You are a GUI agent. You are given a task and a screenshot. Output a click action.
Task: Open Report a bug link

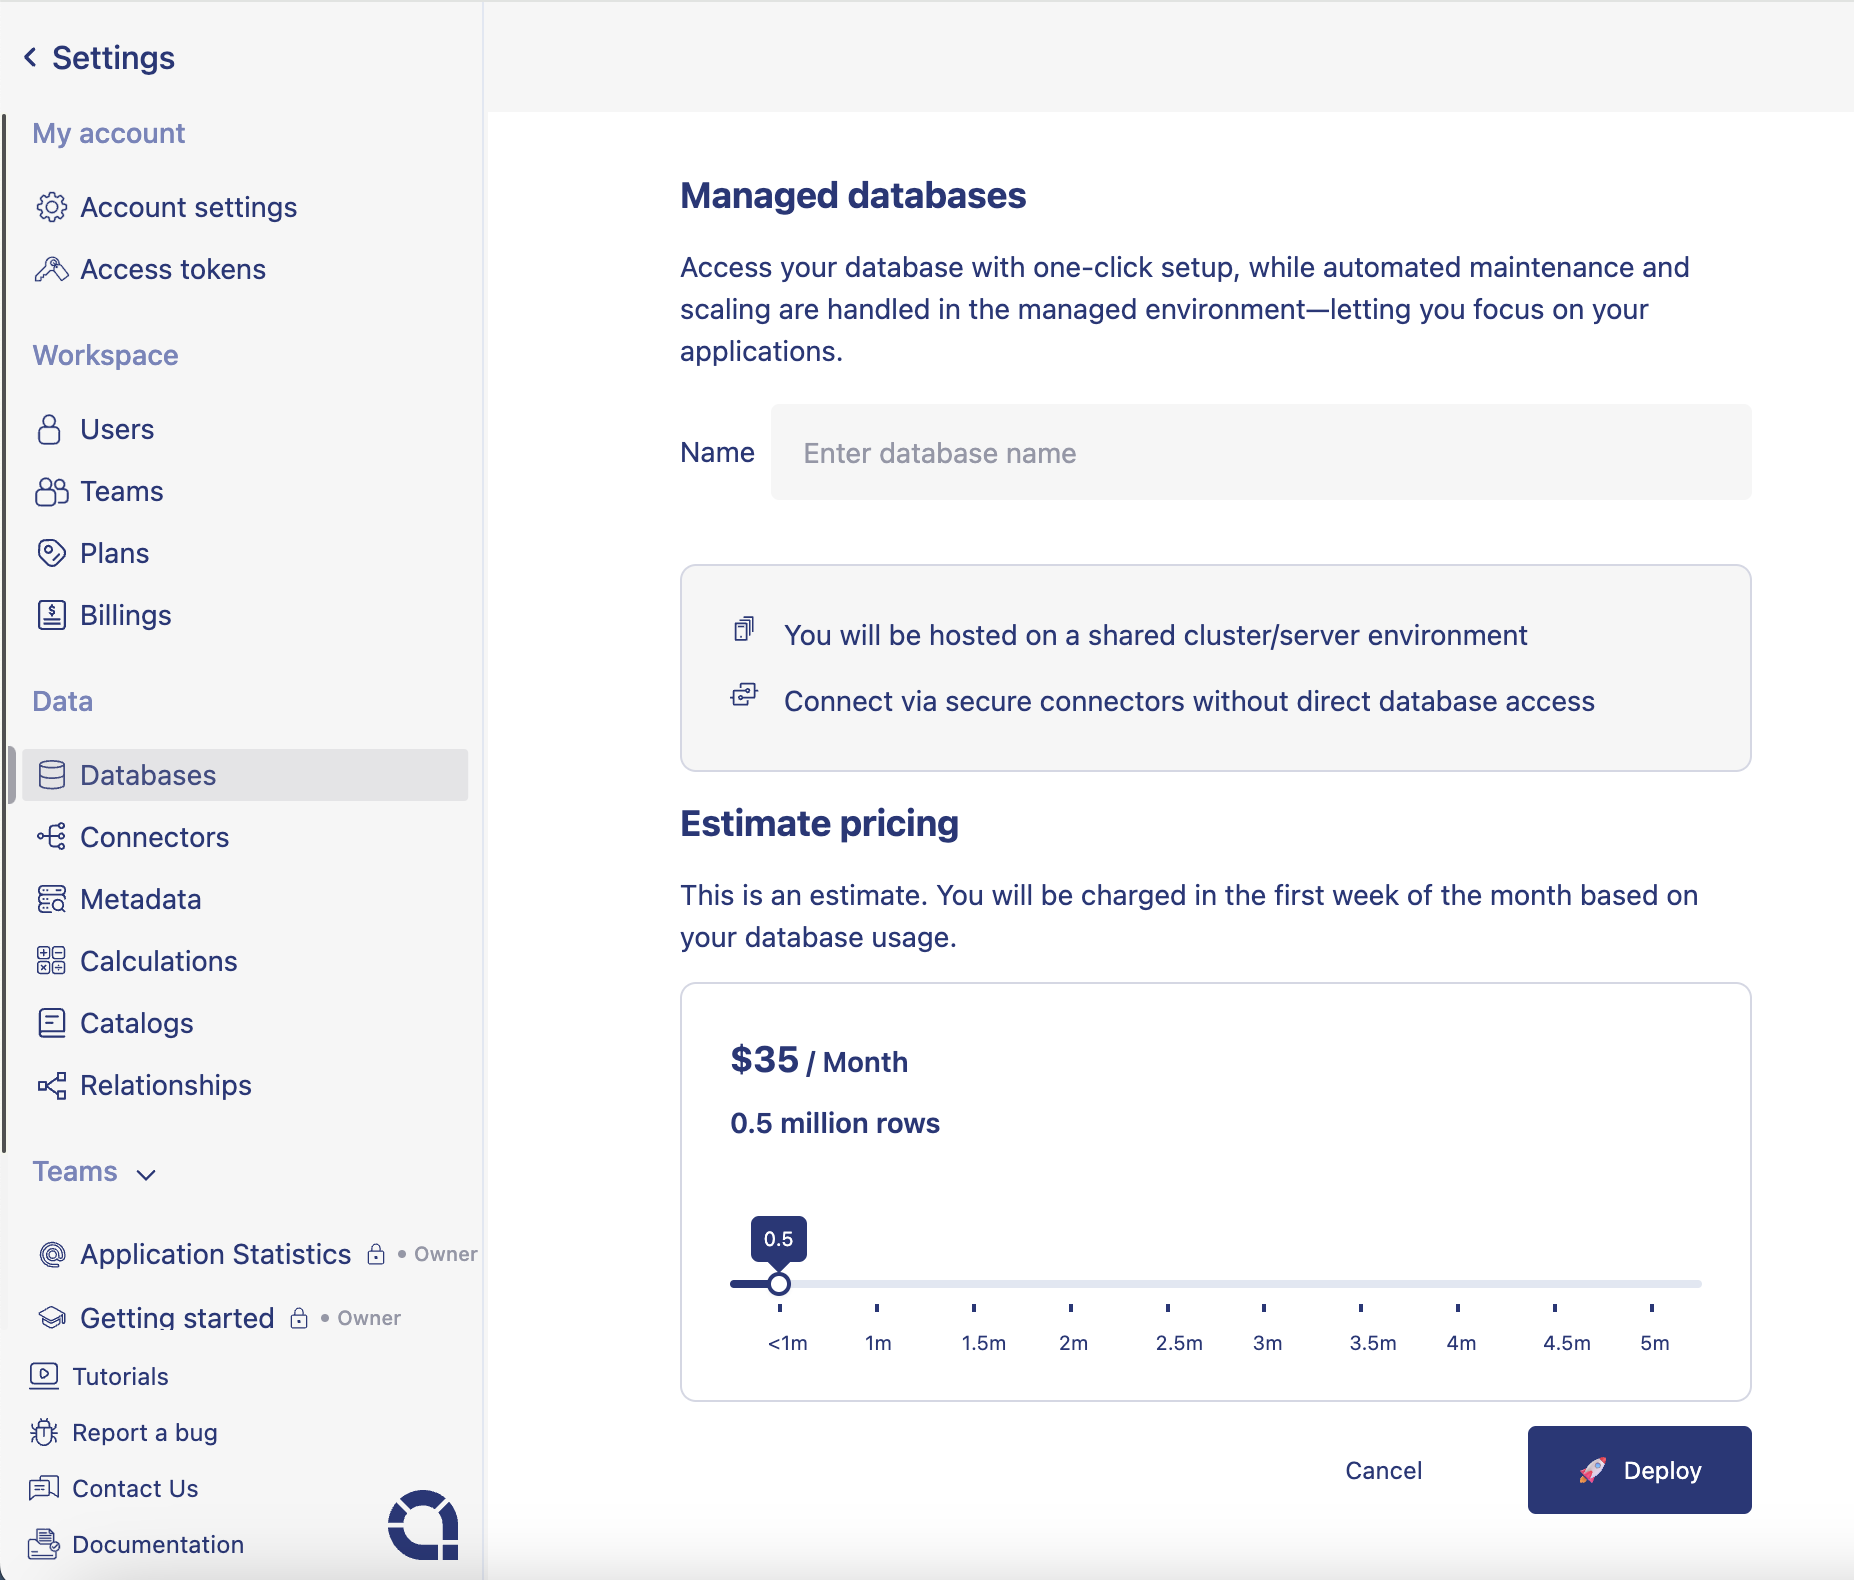pyautogui.click(x=145, y=1432)
